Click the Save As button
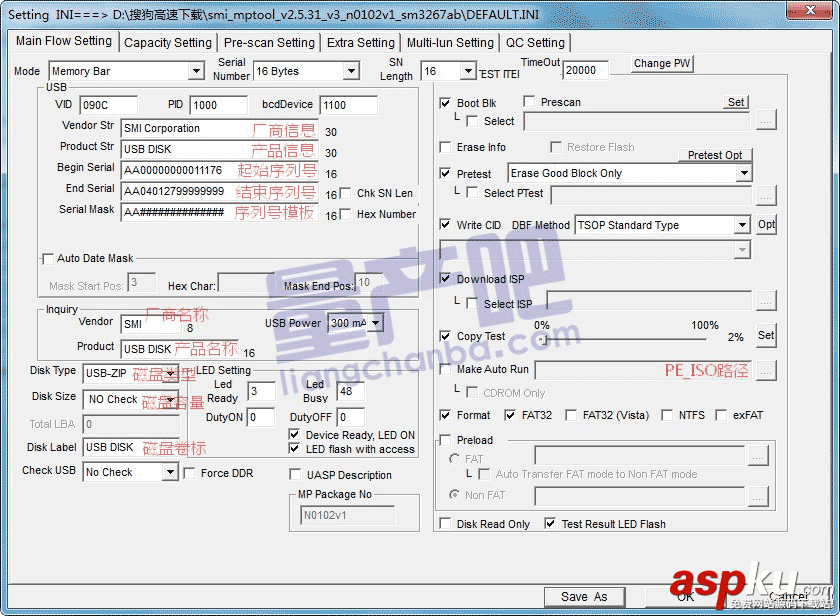Screen dimensions: 840x616 click(584, 596)
